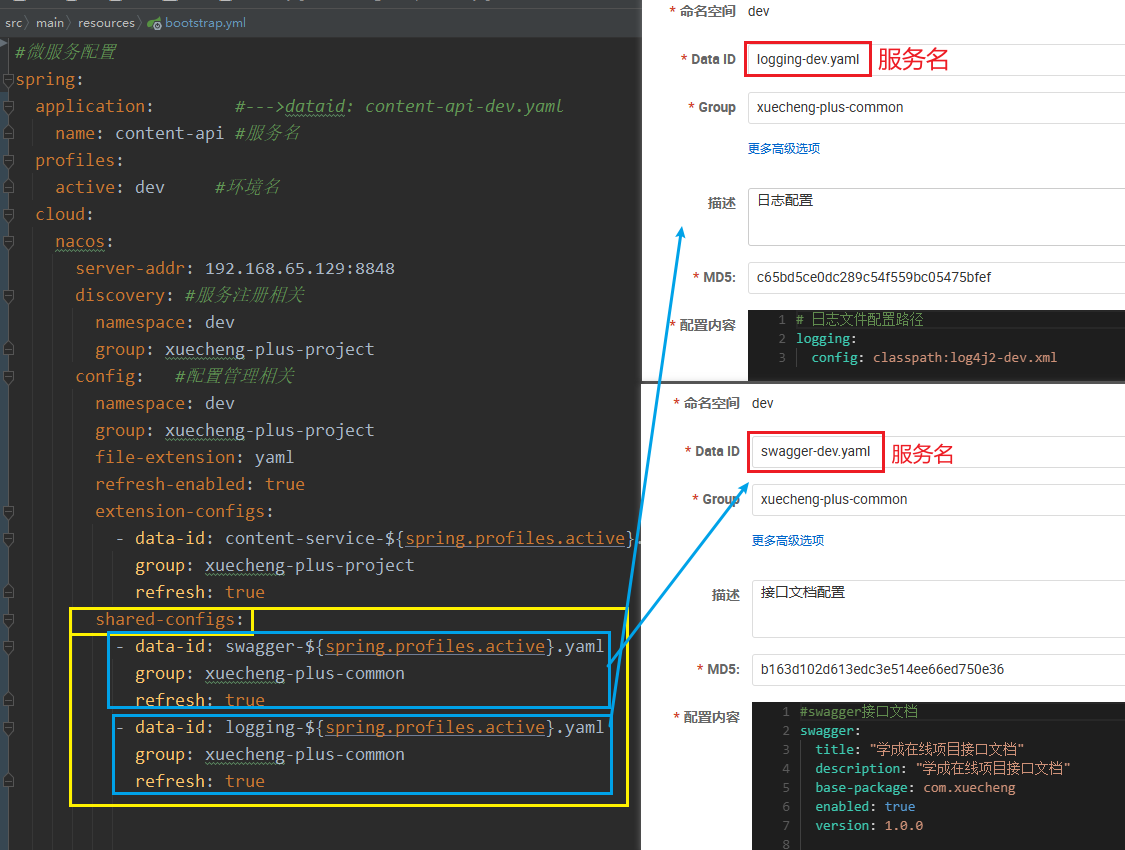The height and width of the screenshot is (850, 1125).
Task: Click the MD5 field starting with b163d102
Action: 938,669
